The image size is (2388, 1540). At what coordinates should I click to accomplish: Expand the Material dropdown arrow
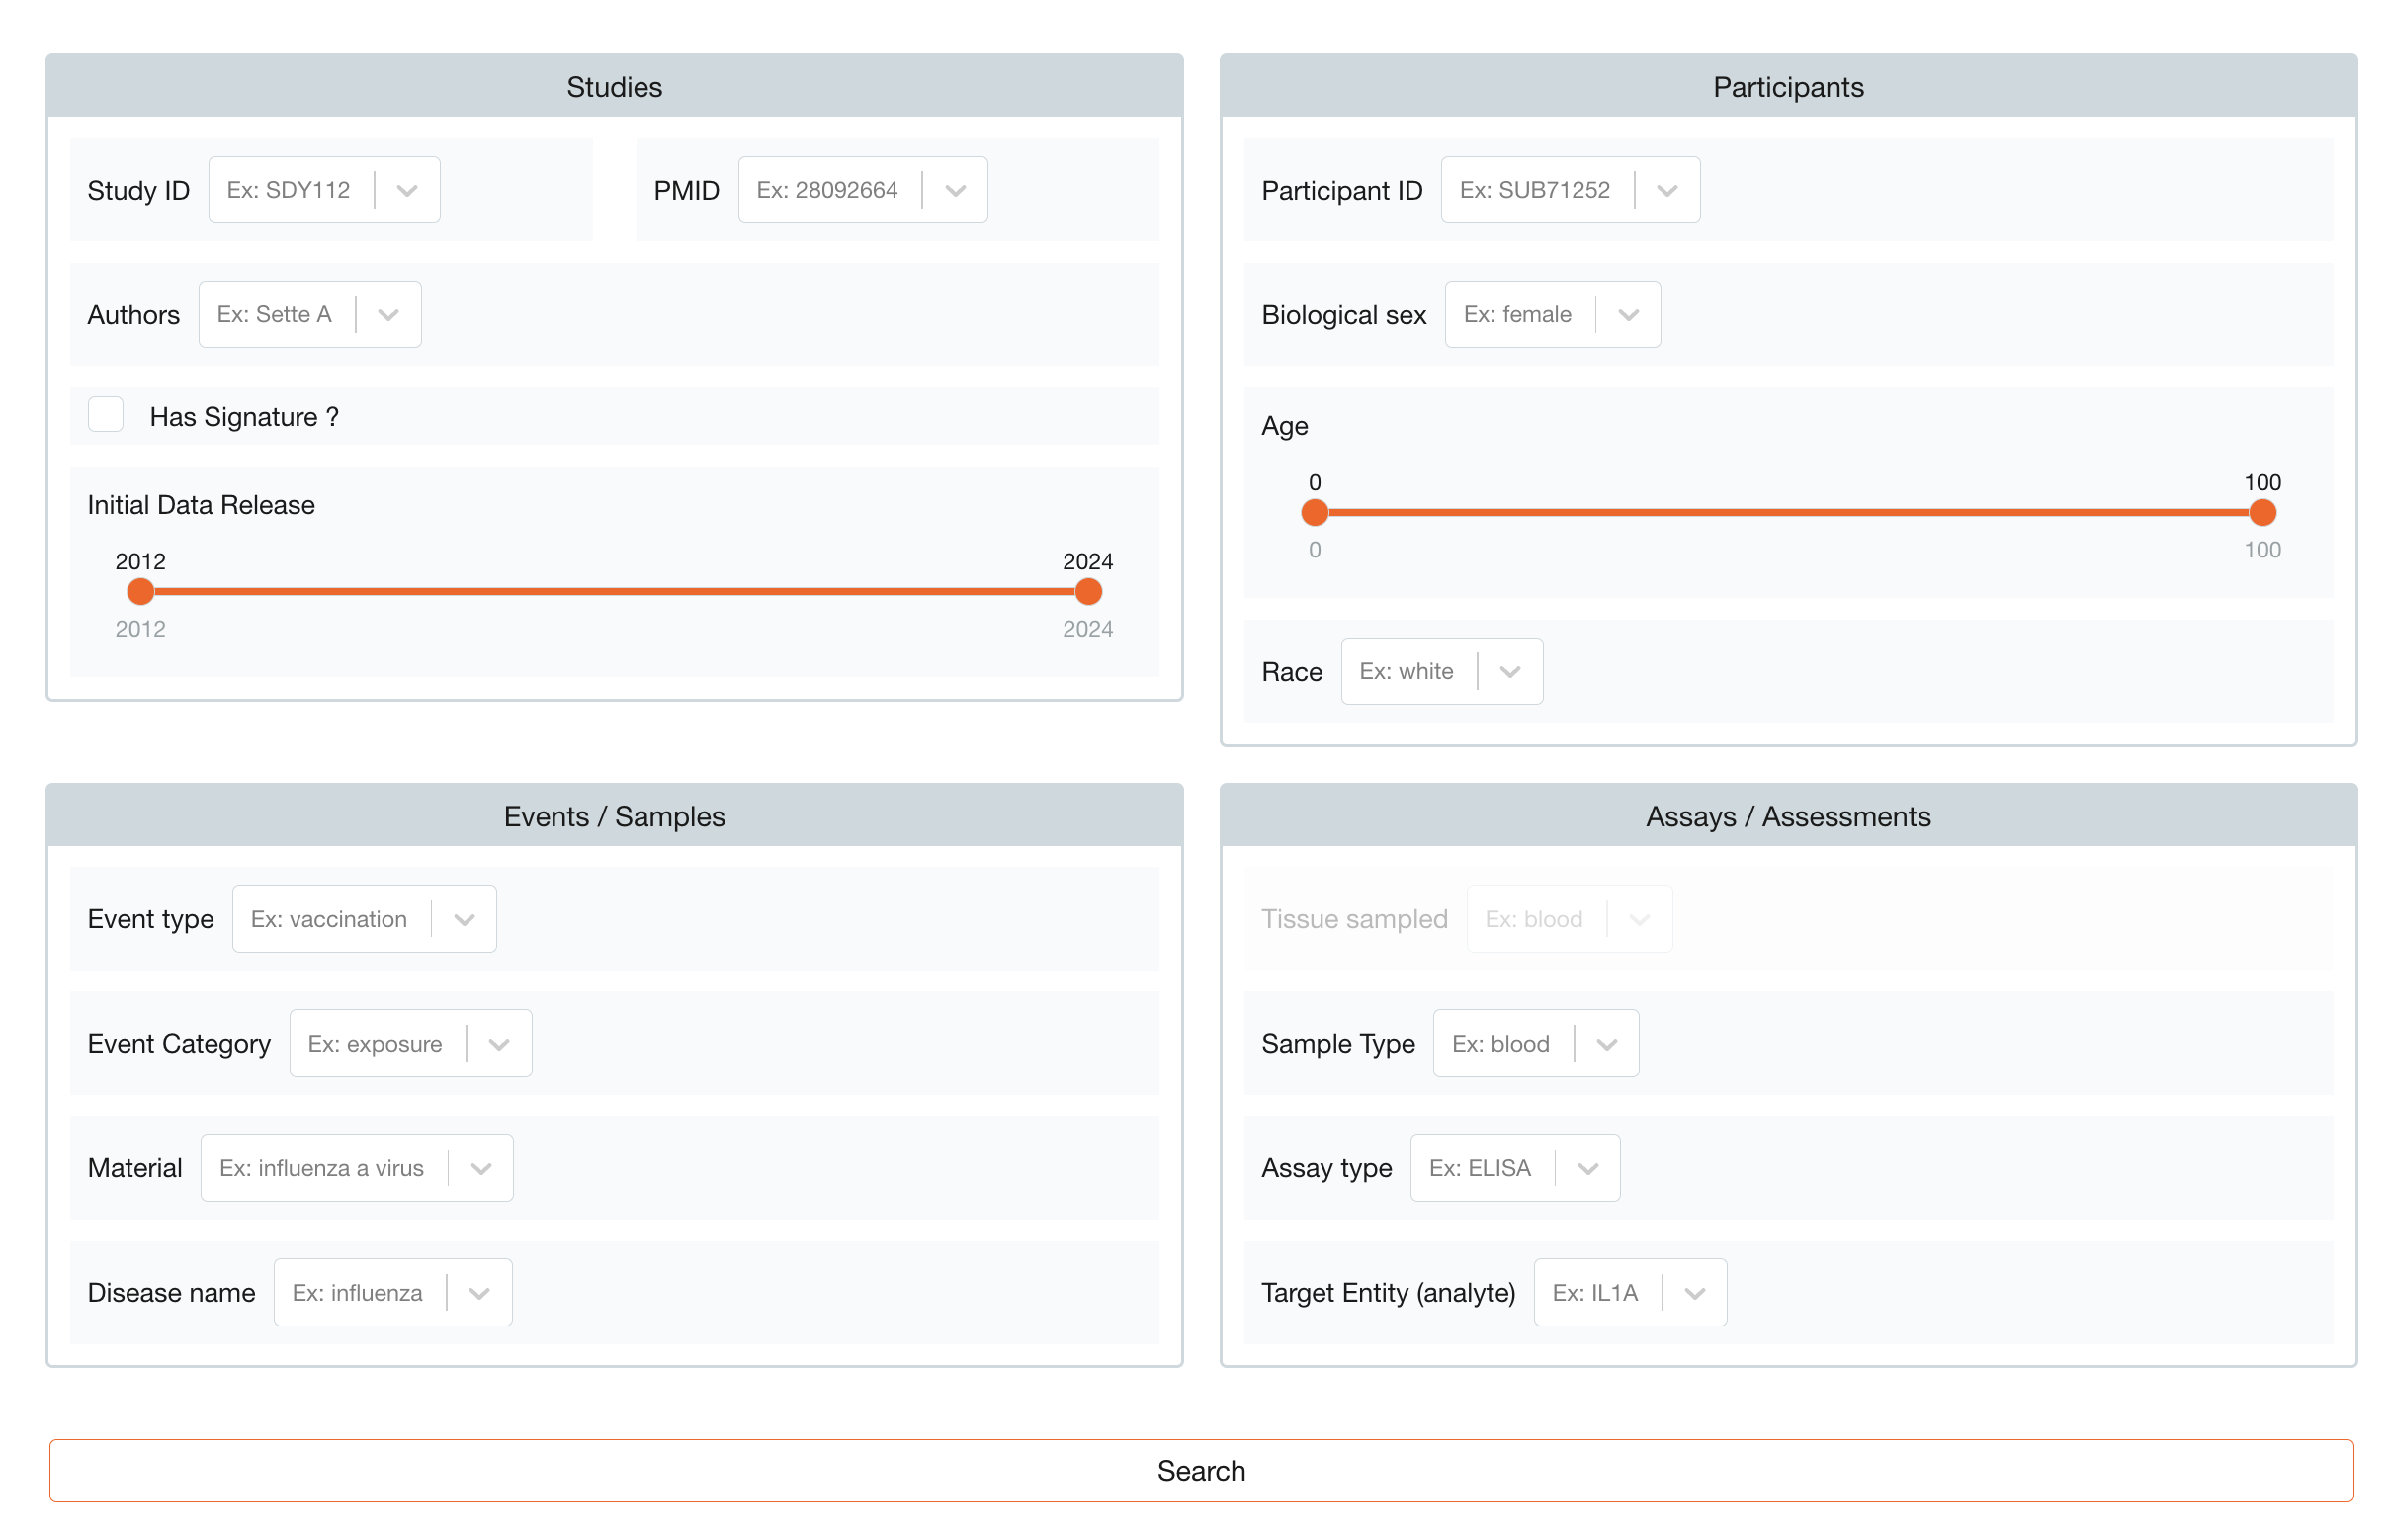click(x=481, y=1168)
